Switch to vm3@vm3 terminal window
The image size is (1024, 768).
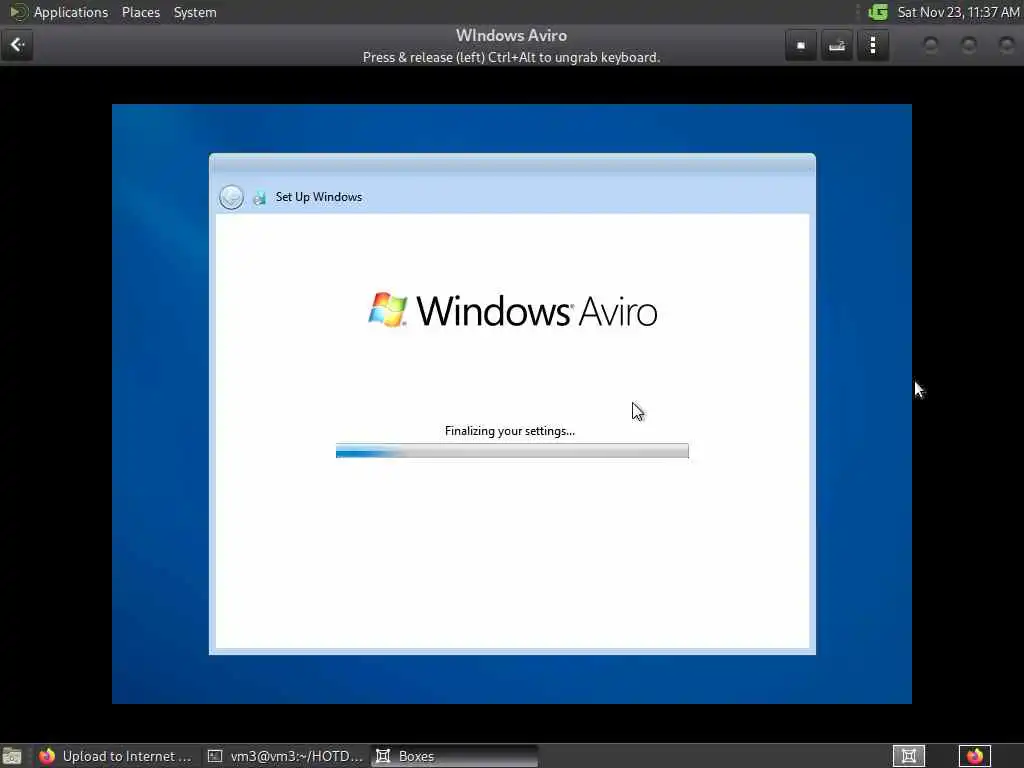pos(285,756)
